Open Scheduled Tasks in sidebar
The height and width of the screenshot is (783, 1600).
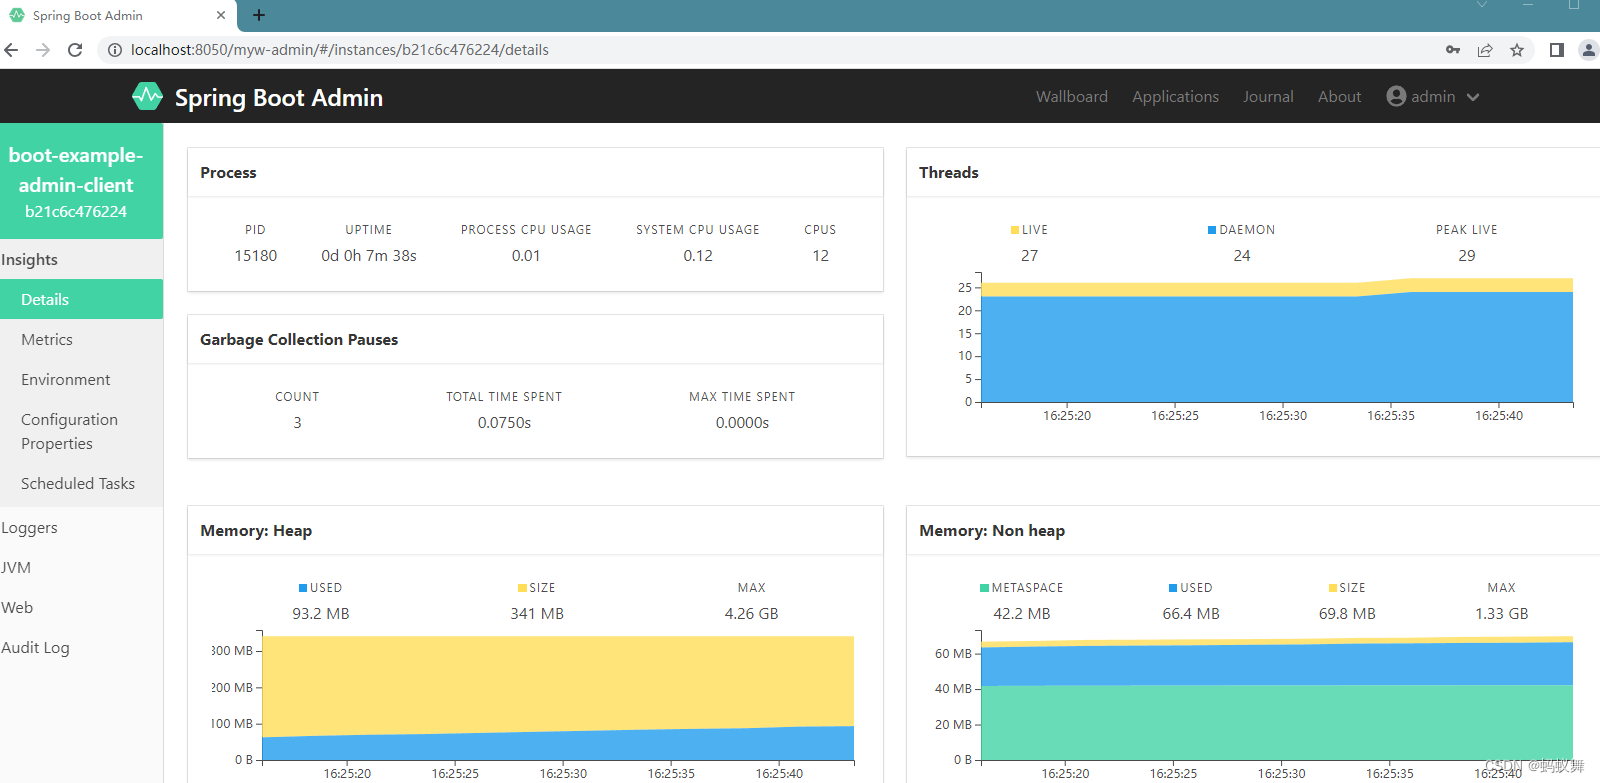coord(81,483)
